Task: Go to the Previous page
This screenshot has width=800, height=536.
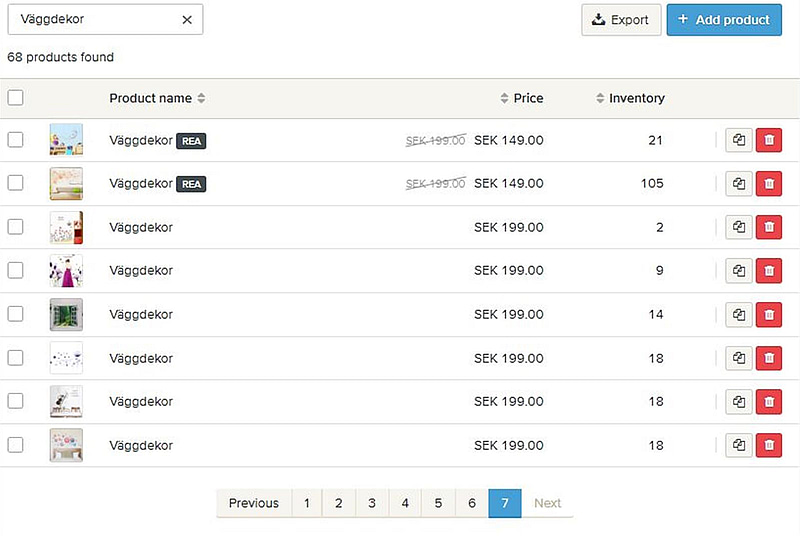Action: tap(254, 503)
